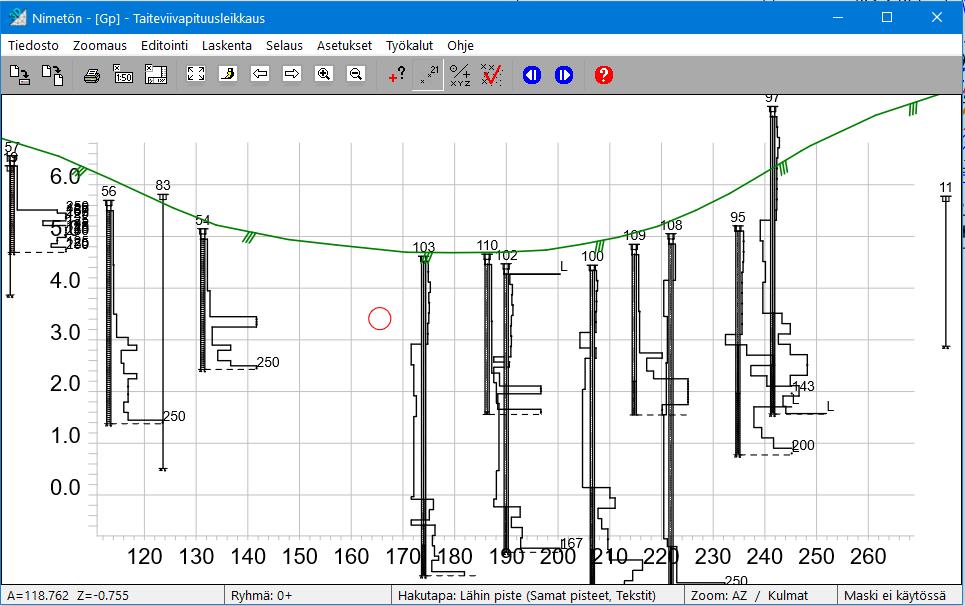The image size is (965, 606).
Task: Click the 167 value near borehole 102
Action: click(x=572, y=543)
